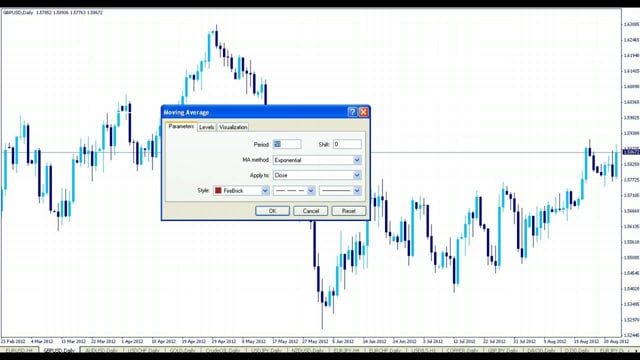Click the 9 Aug 2012 date label

pos(555,341)
